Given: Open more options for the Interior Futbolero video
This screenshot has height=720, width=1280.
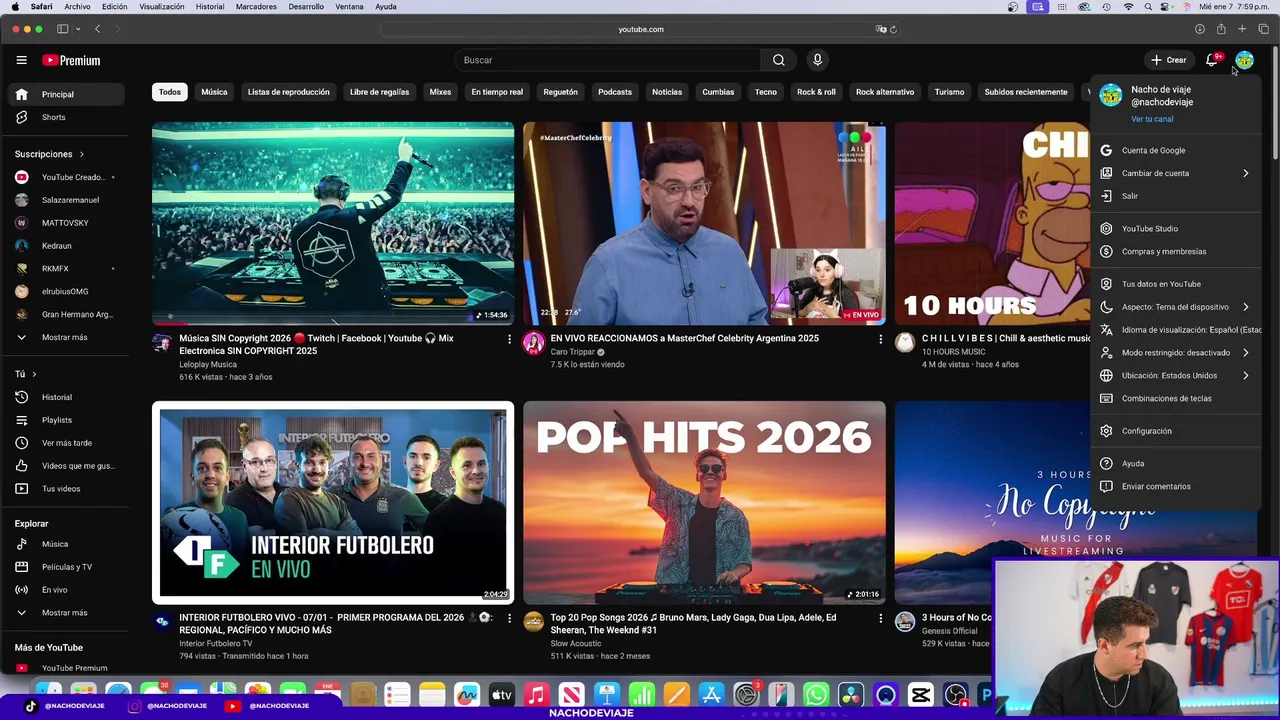Looking at the screenshot, I should pos(509,619).
